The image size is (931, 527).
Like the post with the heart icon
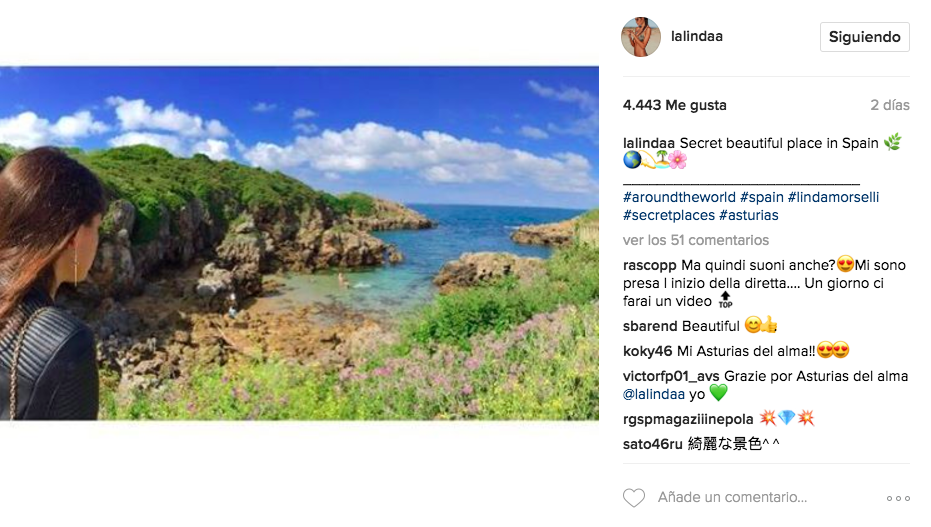(x=633, y=497)
